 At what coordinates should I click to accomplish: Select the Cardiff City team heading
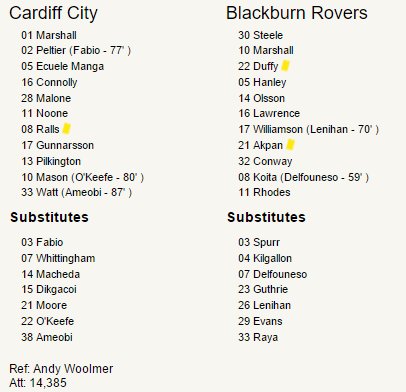tap(53, 13)
